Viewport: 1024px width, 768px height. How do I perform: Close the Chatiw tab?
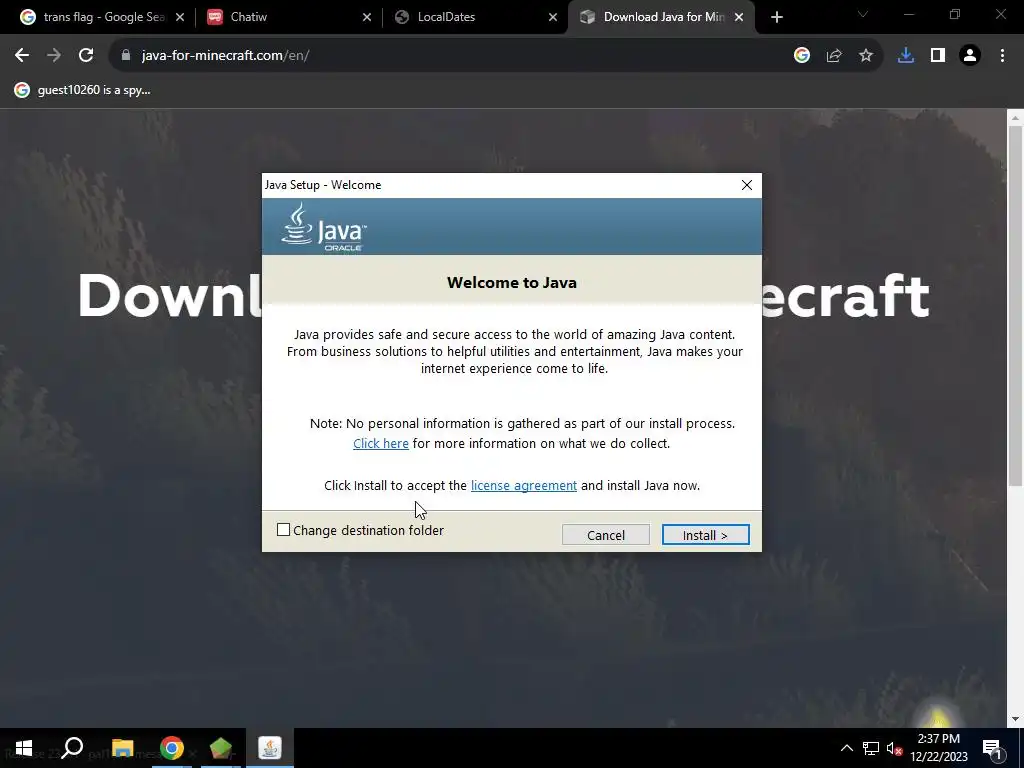pos(367,17)
